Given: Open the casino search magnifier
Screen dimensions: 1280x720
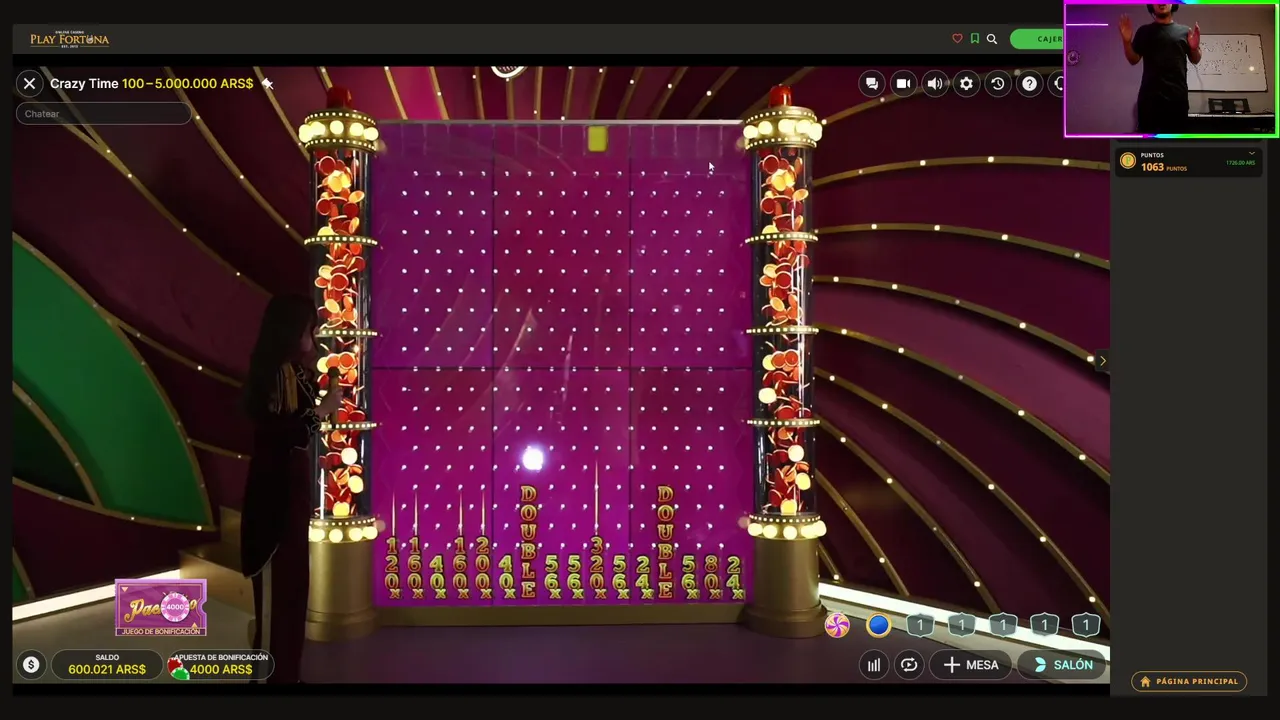Looking at the screenshot, I should (x=992, y=39).
